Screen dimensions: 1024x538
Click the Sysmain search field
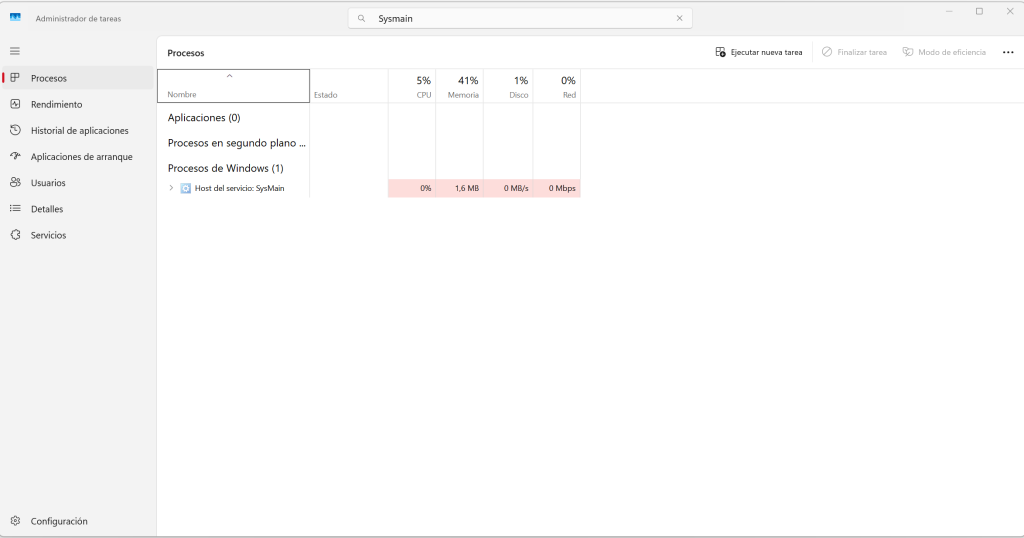520,18
